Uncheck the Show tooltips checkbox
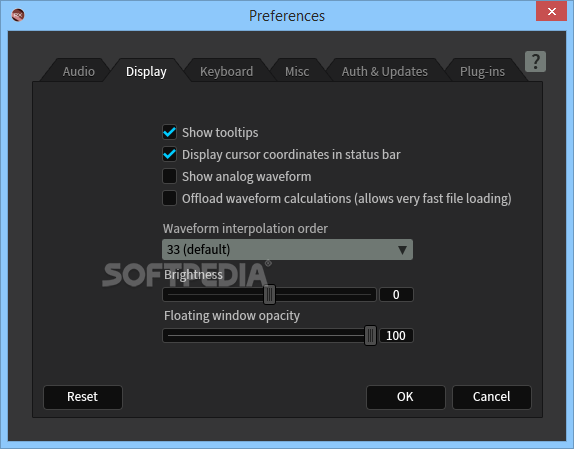The image size is (574, 449). (169, 132)
